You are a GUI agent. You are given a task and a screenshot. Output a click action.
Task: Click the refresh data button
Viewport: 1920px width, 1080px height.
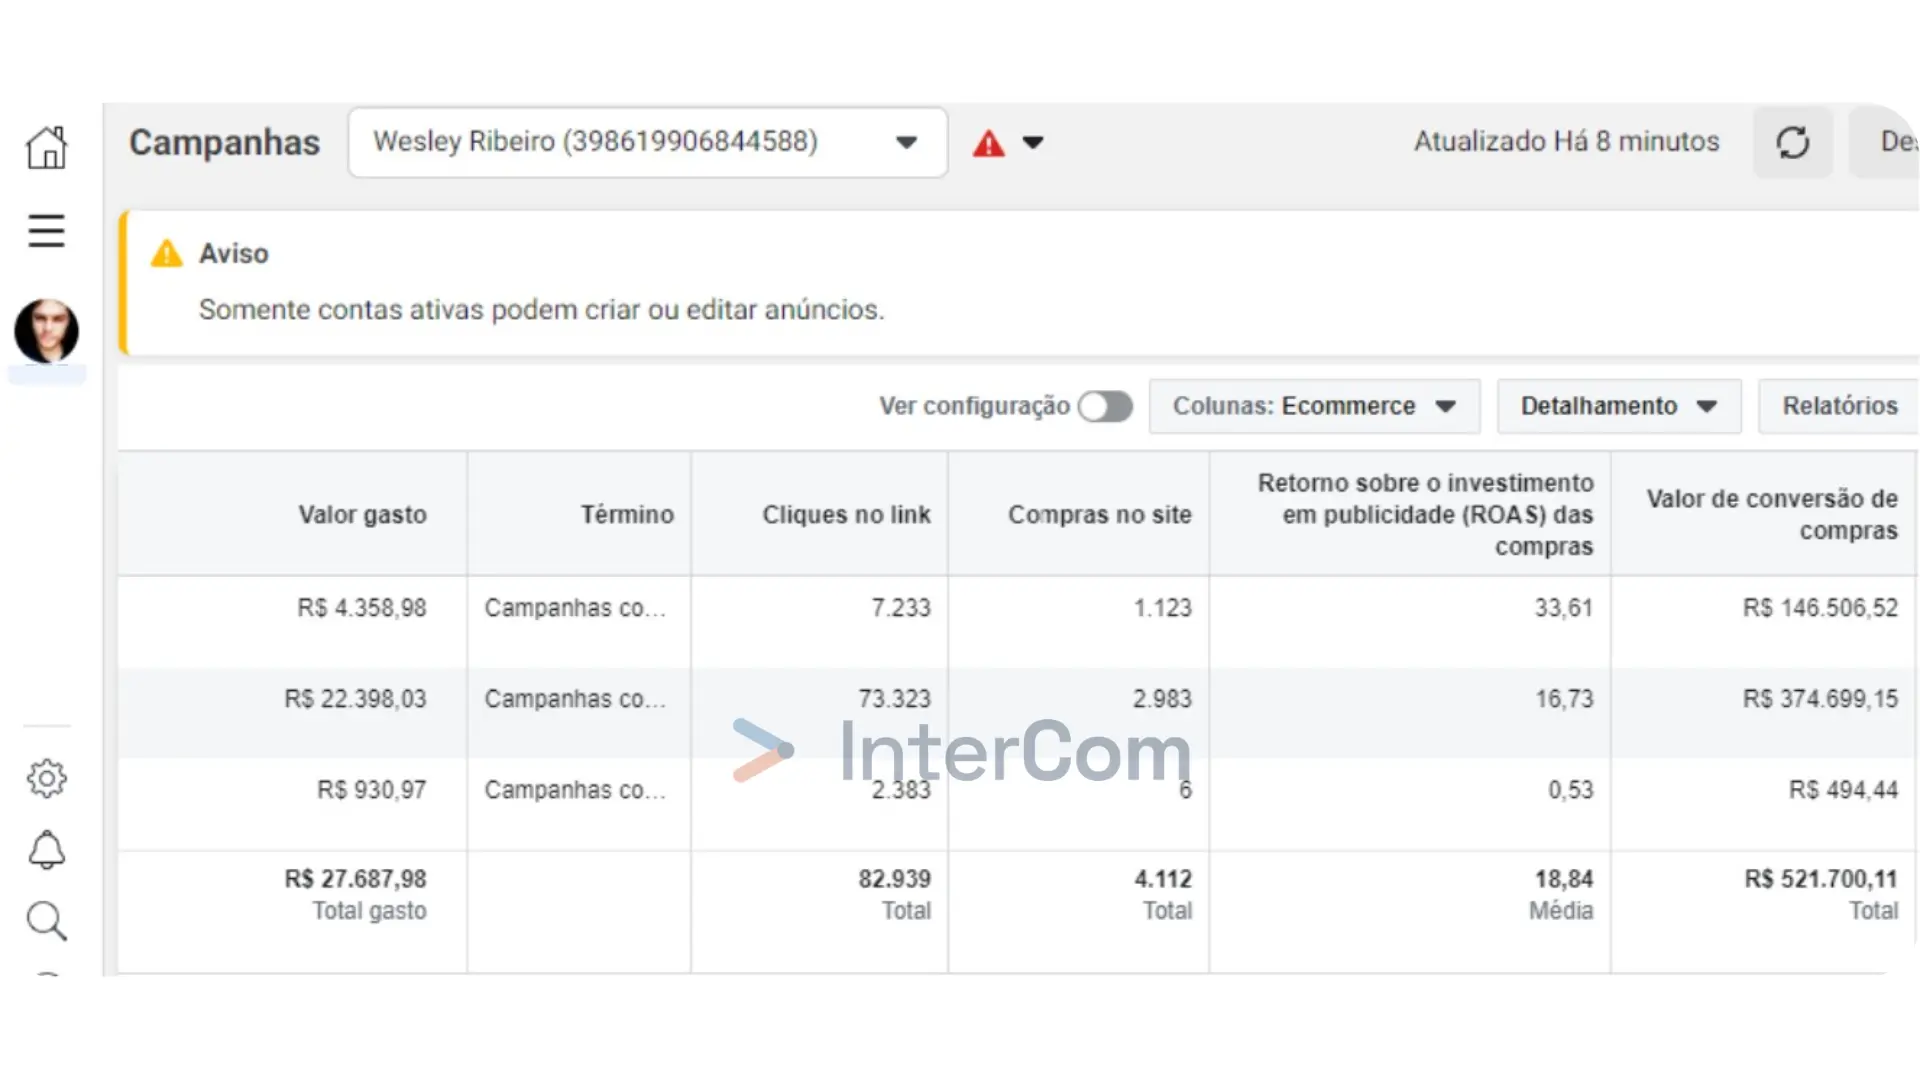tap(1793, 142)
